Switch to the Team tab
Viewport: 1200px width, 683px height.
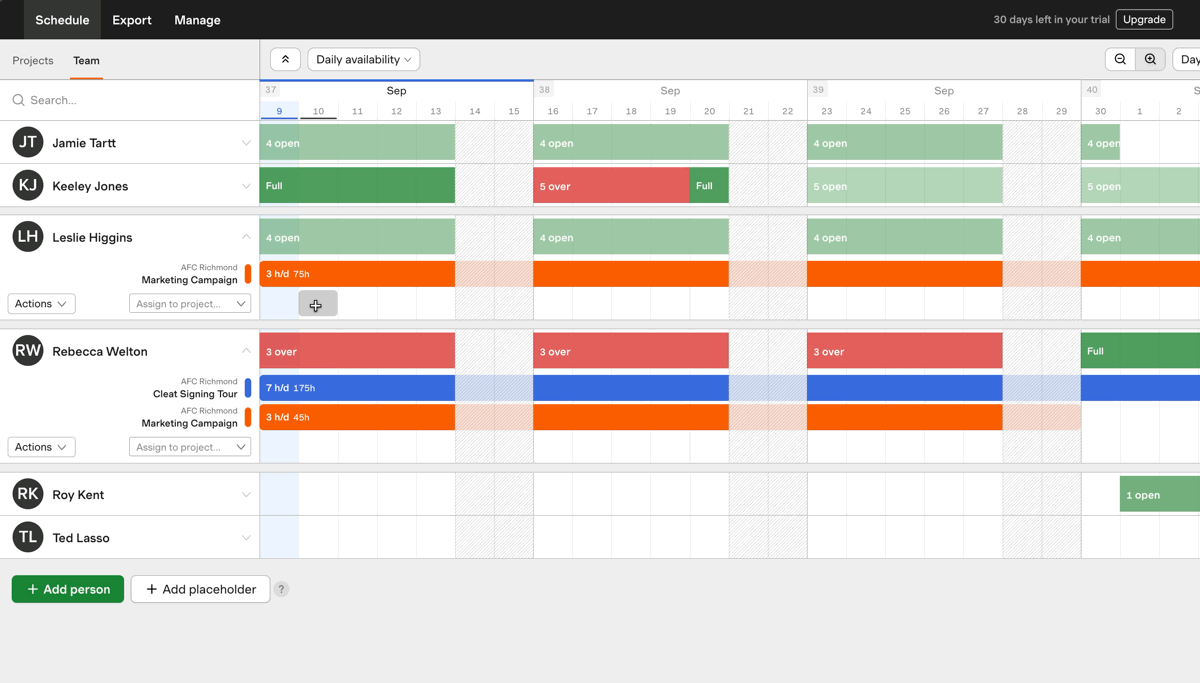click(86, 61)
